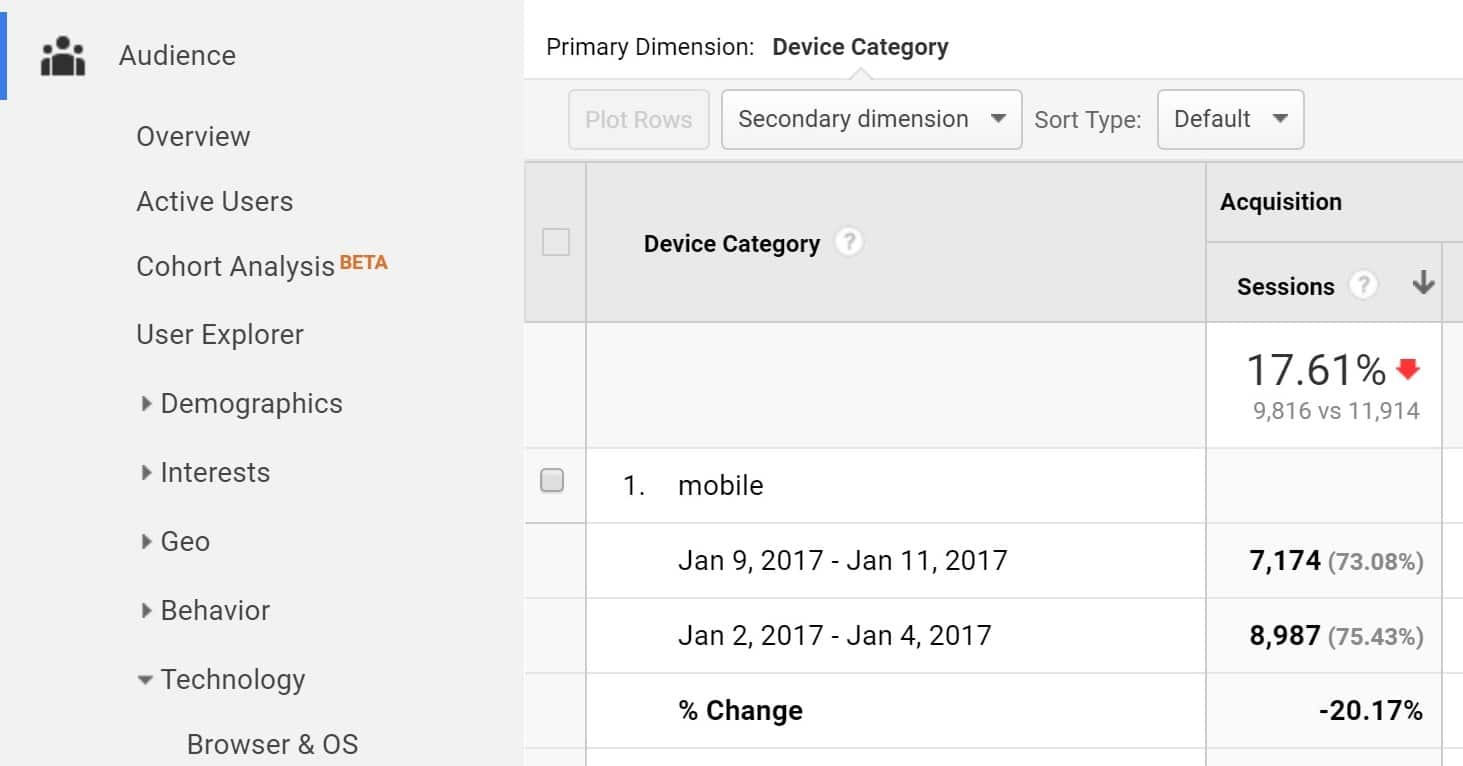
Task: Click the red decline arrow beside 17.61%
Action: pyautogui.click(x=1405, y=369)
